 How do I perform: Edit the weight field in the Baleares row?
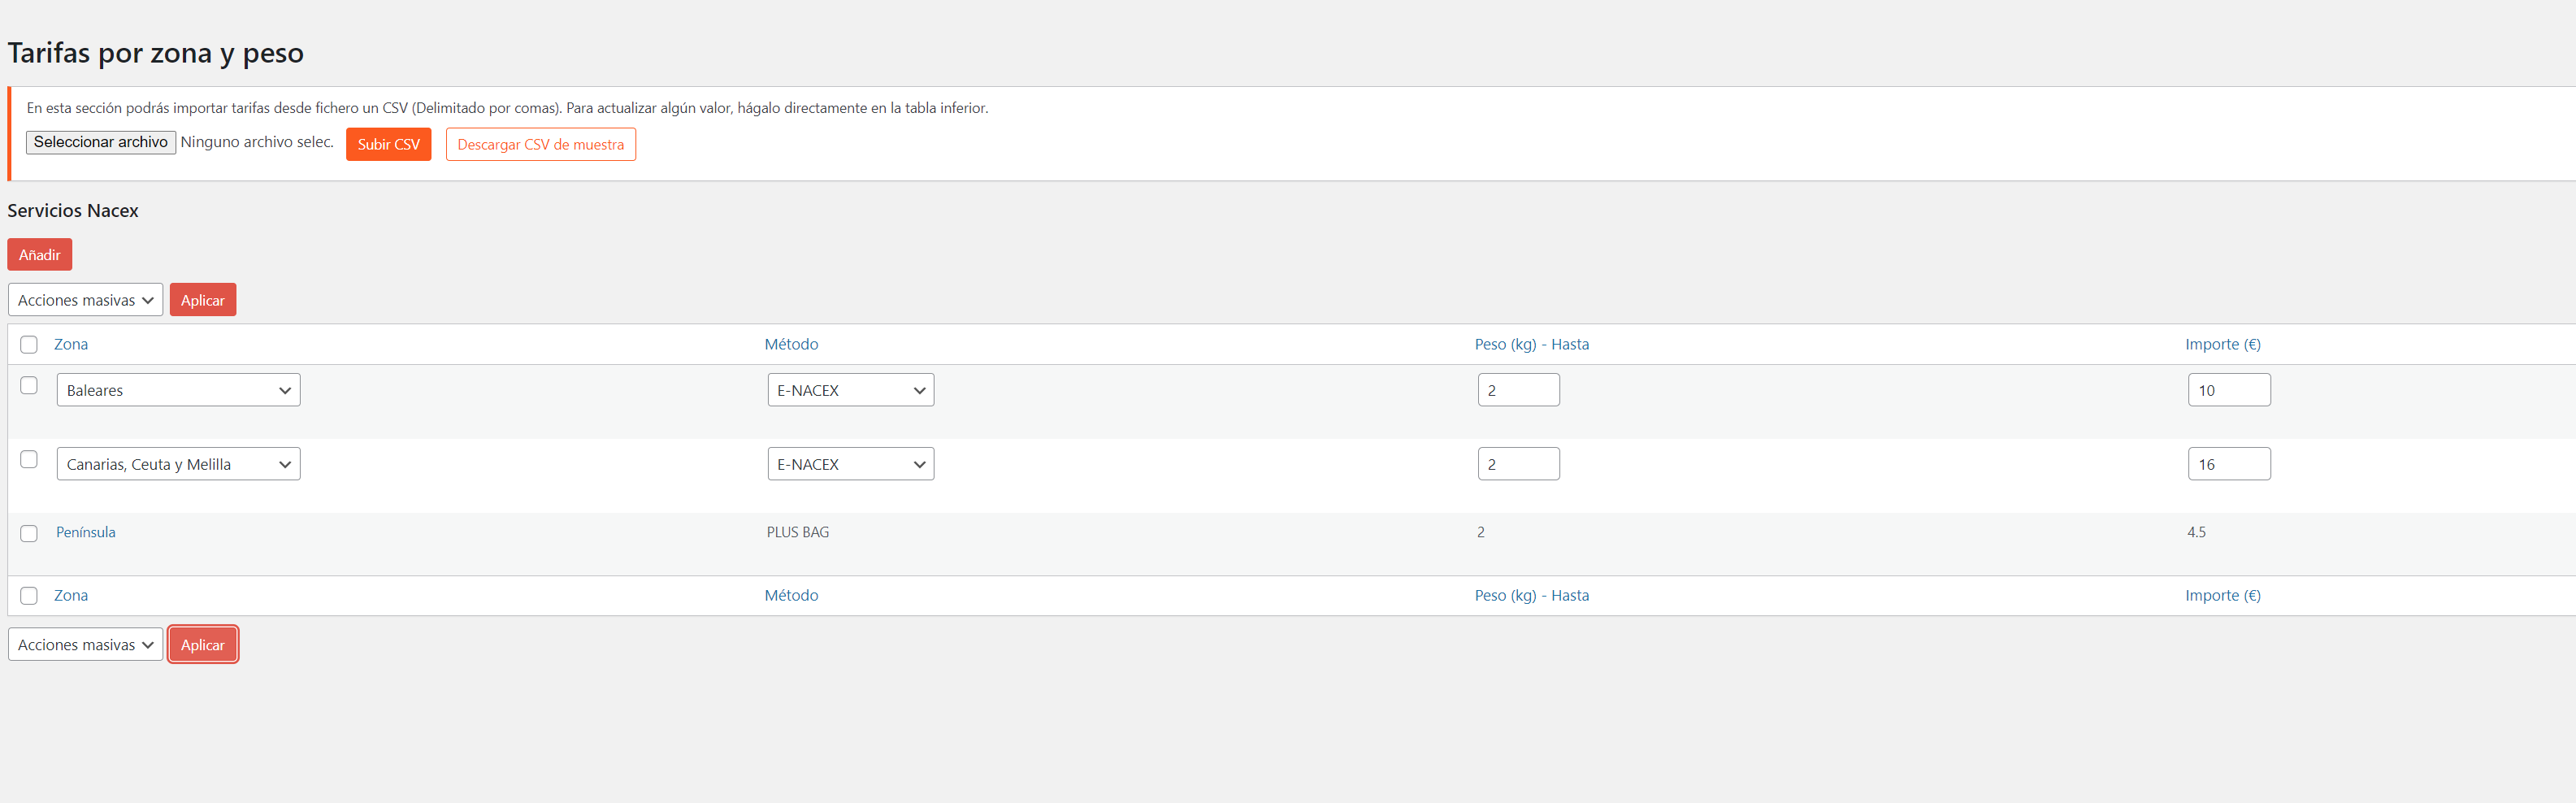1518,390
